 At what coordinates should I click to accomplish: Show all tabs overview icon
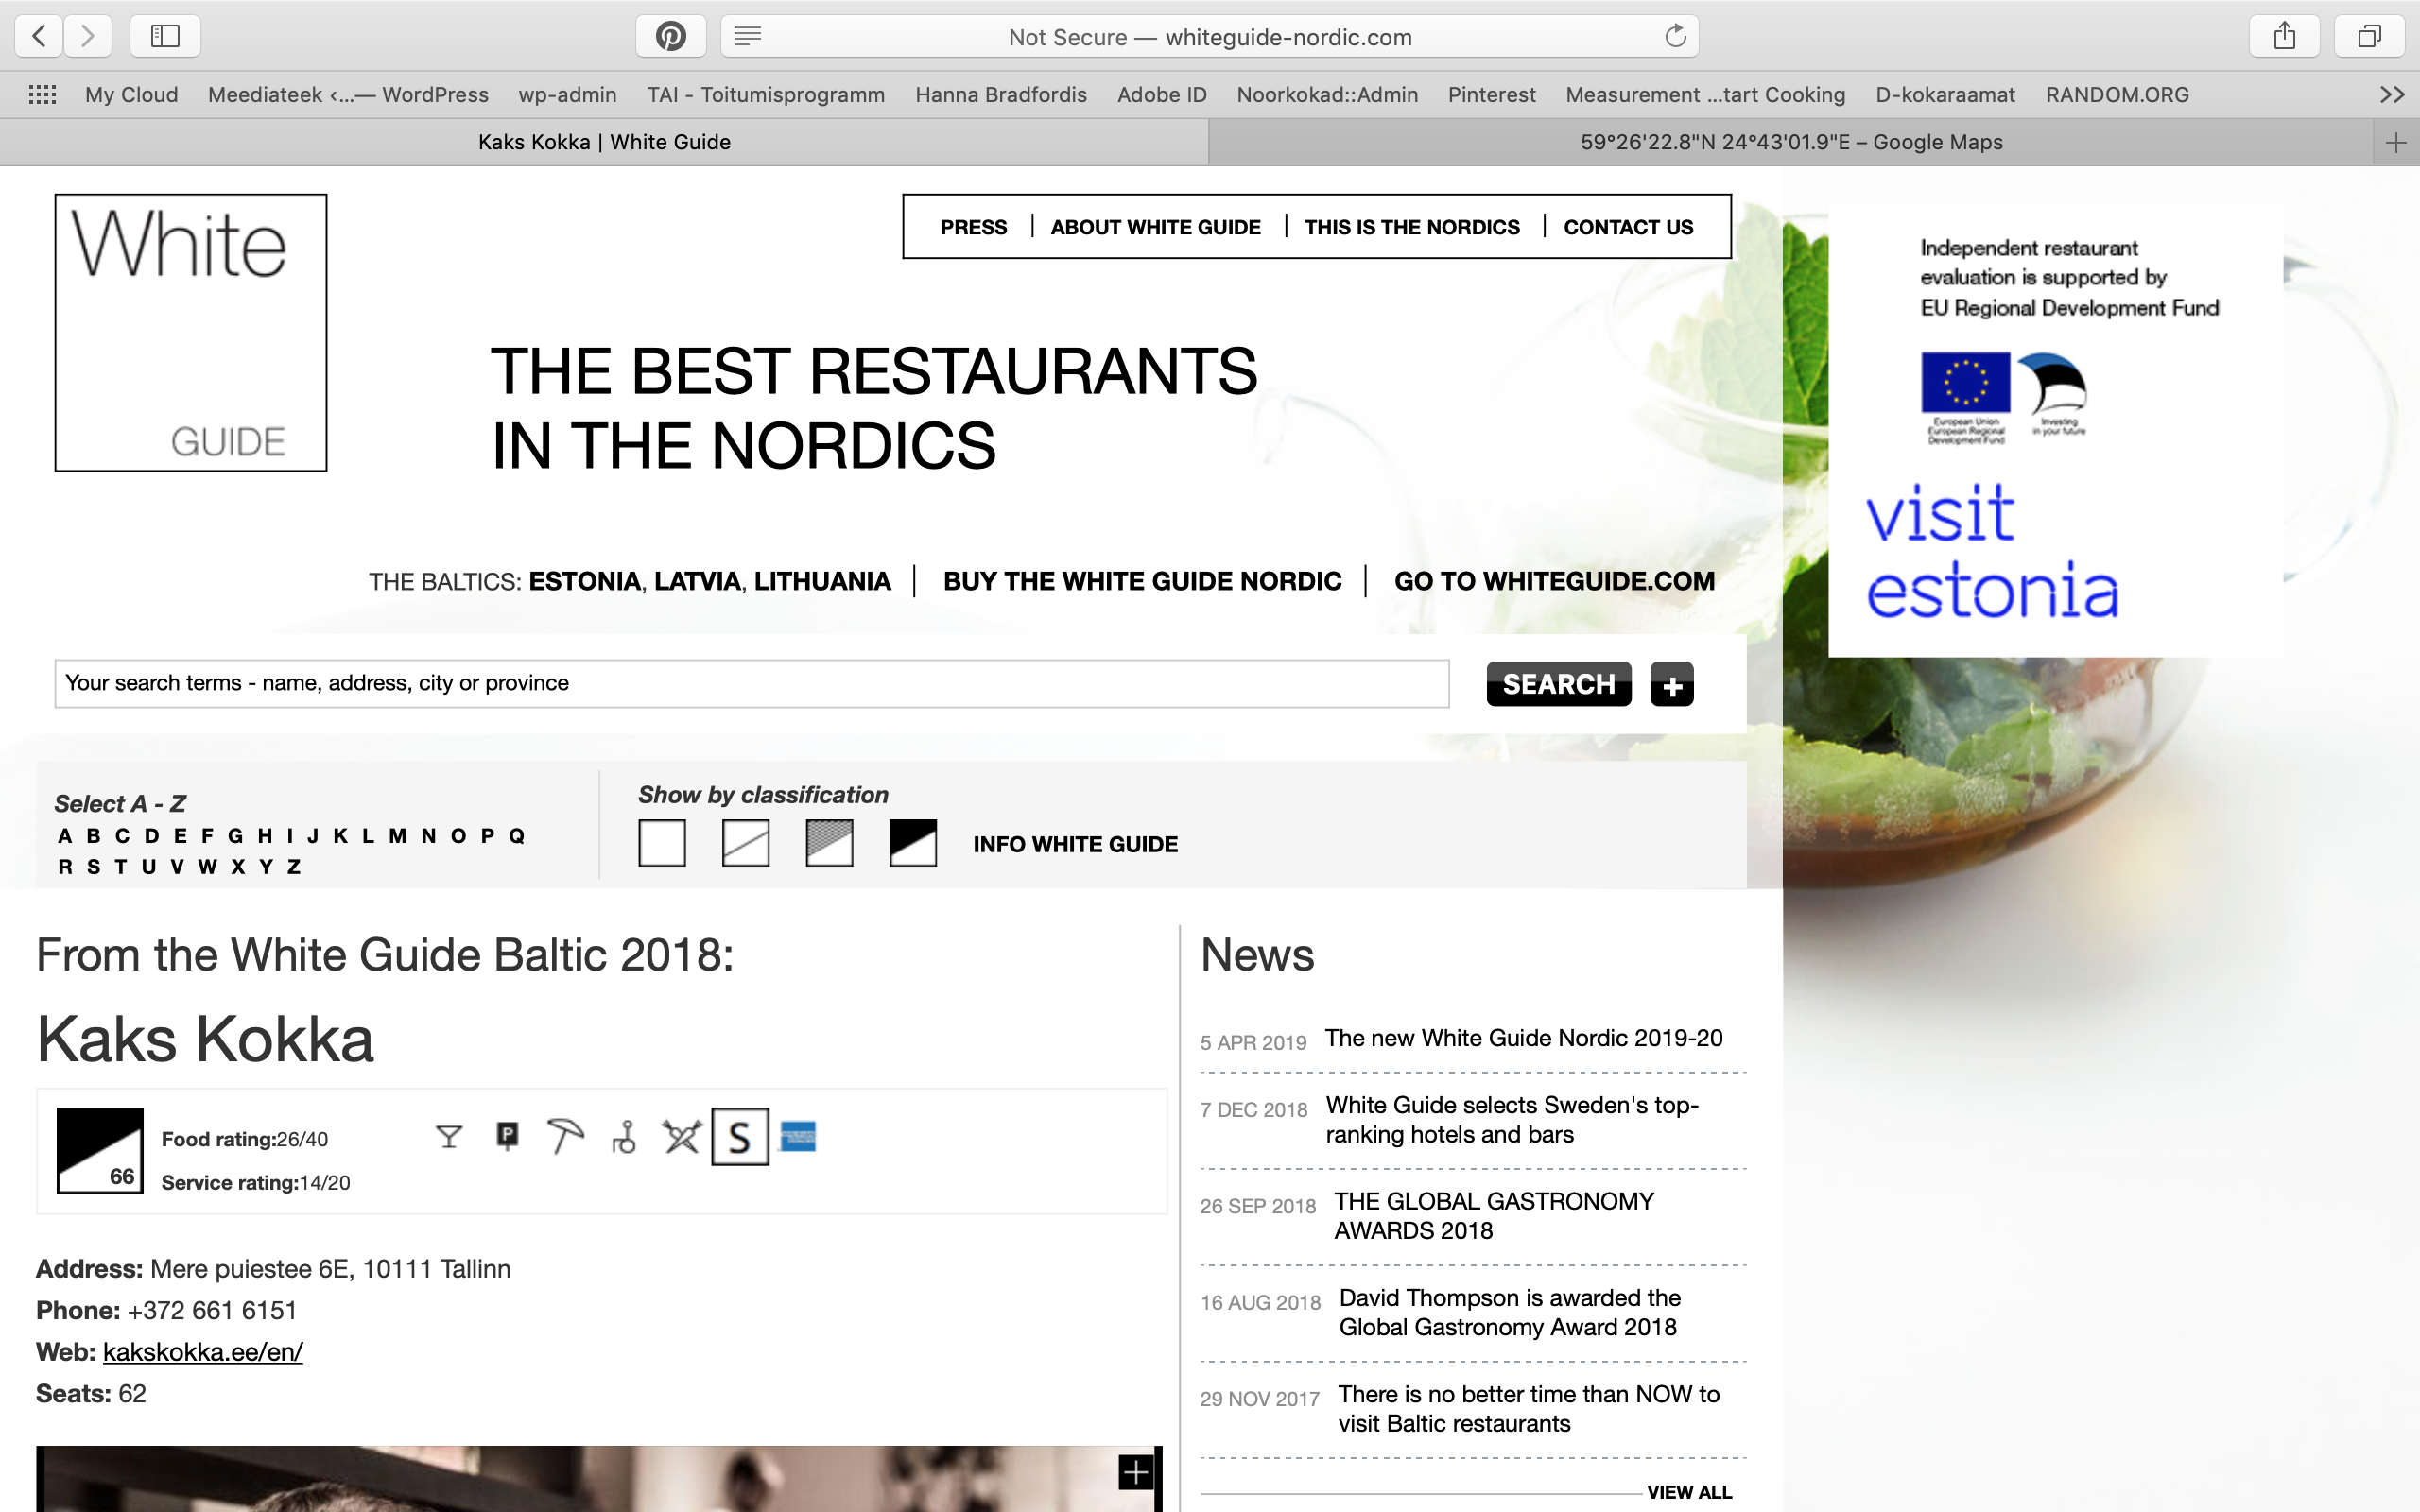tap(2369, 37)
